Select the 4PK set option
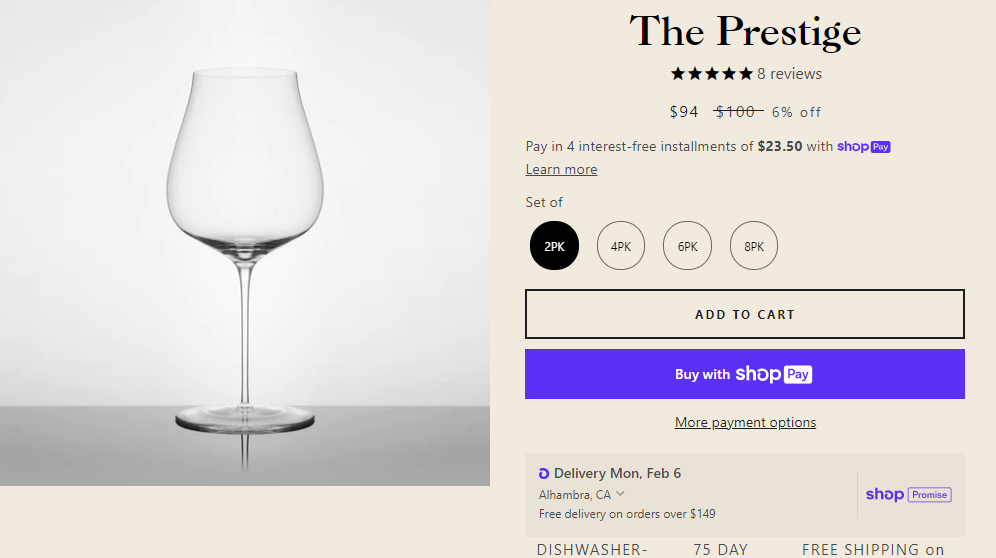The image size is (996, 558). pyautogui.click(x=621, y=246)
